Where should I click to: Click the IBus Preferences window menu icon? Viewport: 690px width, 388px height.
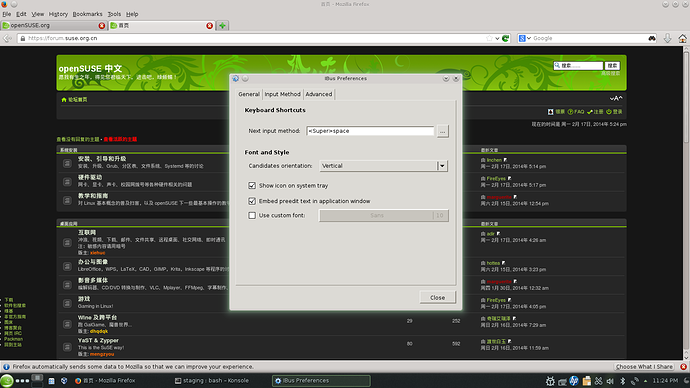coord(235,78)
